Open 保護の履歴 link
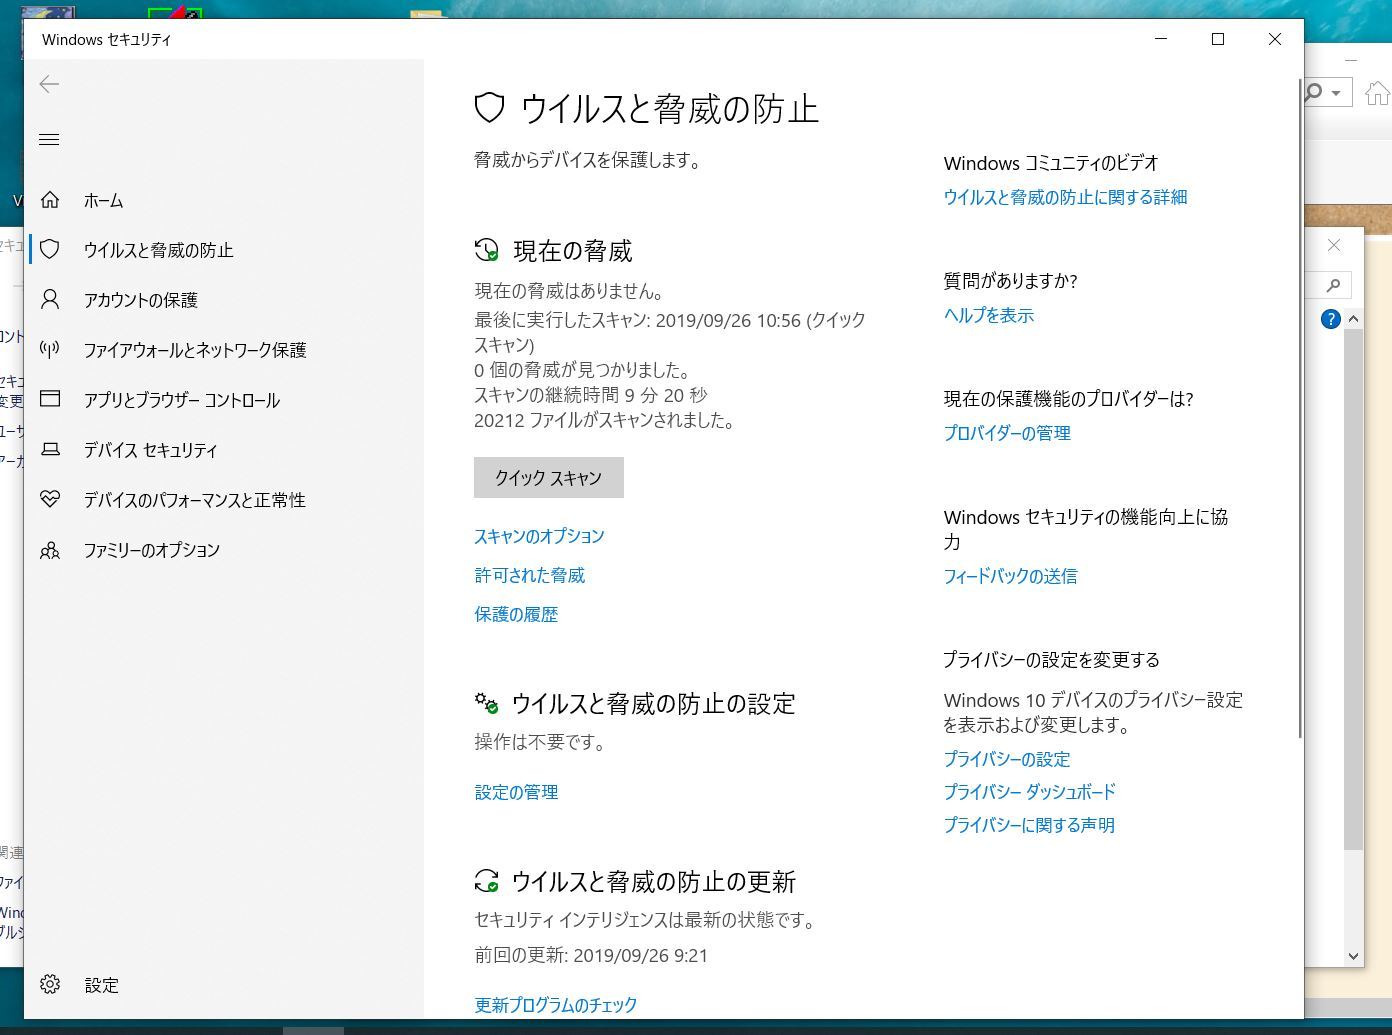1392x1035 pixels. pos(516,614)
